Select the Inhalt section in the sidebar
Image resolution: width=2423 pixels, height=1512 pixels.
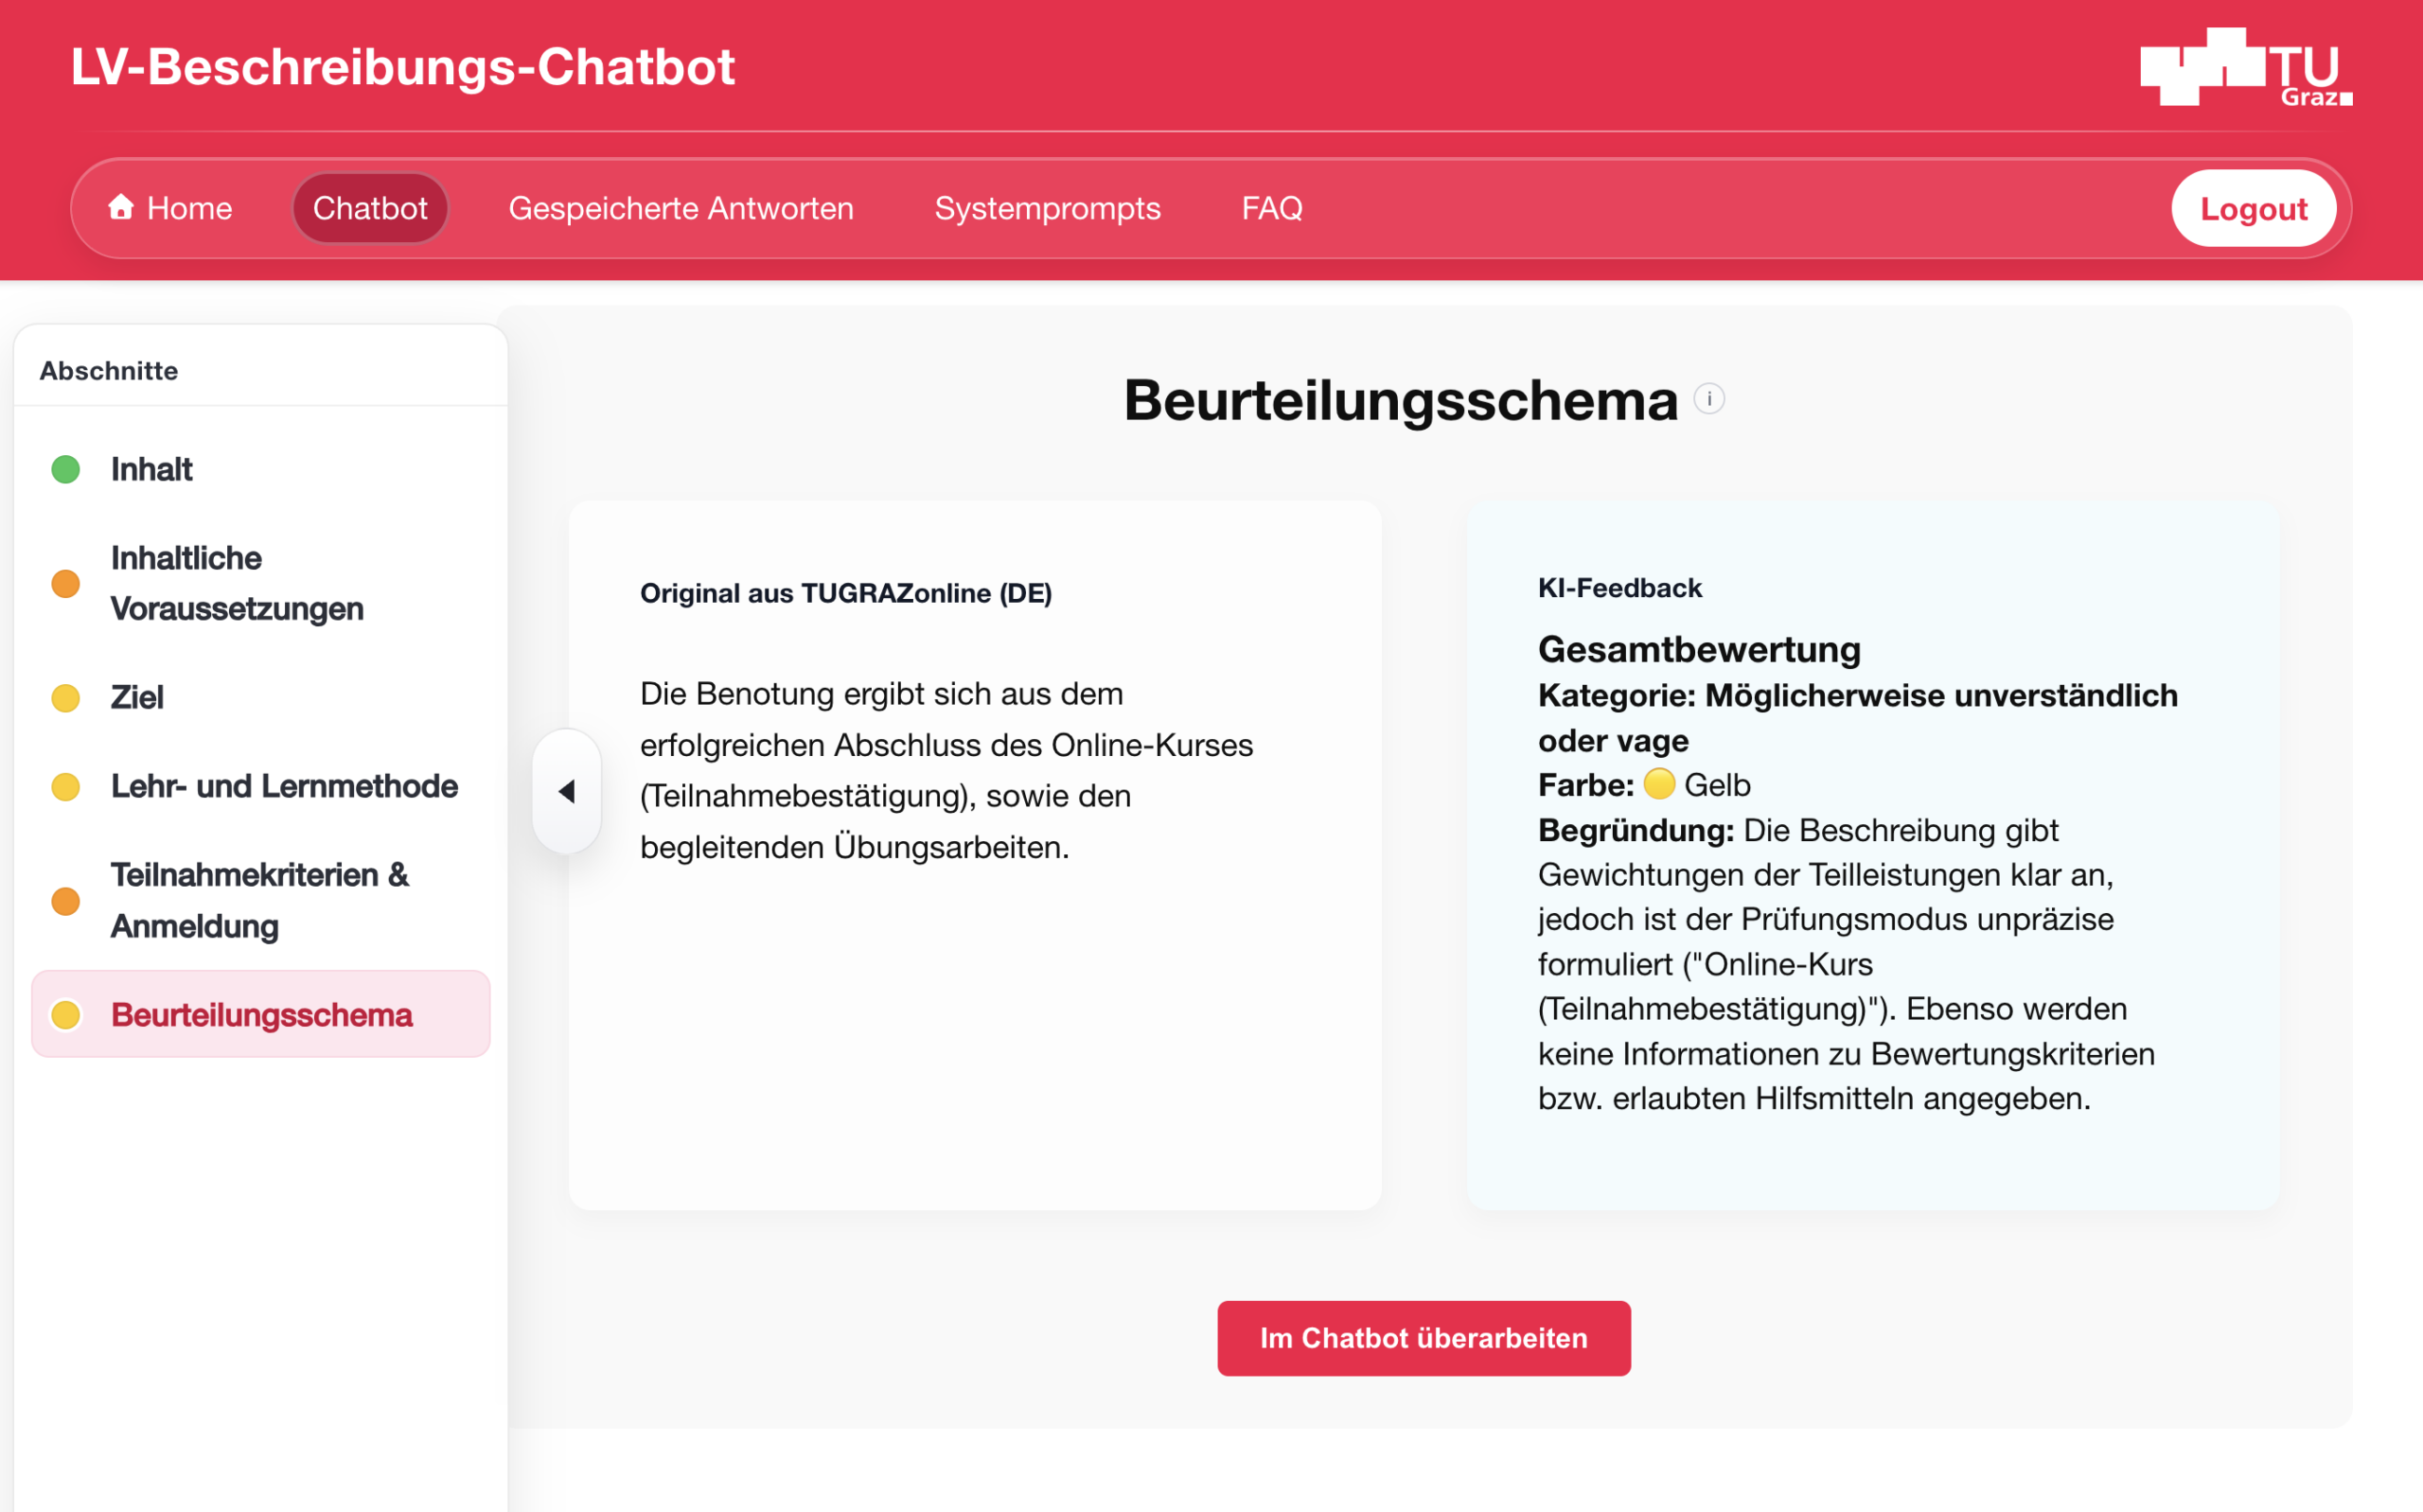point(152,468)
